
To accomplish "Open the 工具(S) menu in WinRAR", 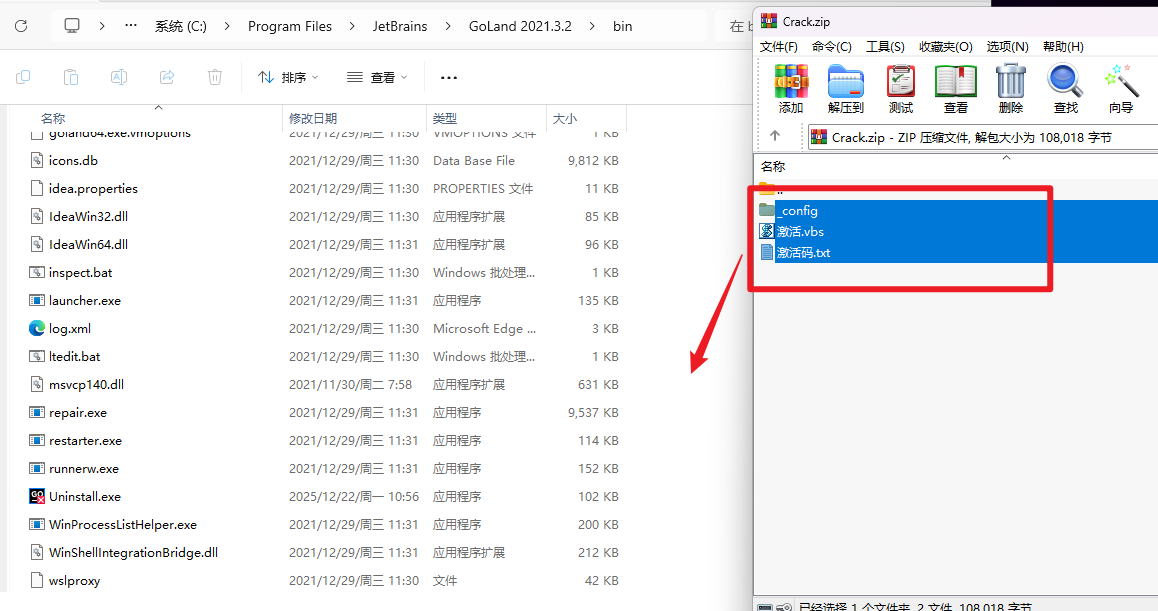I will (885, 47).
